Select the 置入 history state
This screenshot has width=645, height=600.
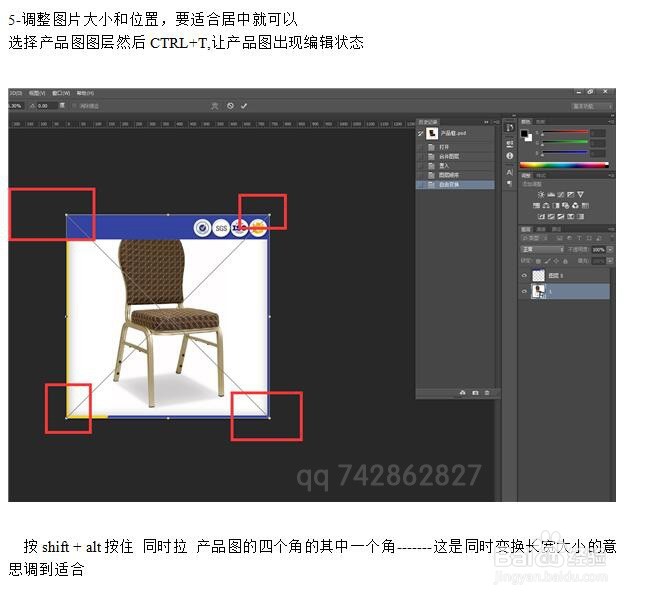(x=455, y=166)
